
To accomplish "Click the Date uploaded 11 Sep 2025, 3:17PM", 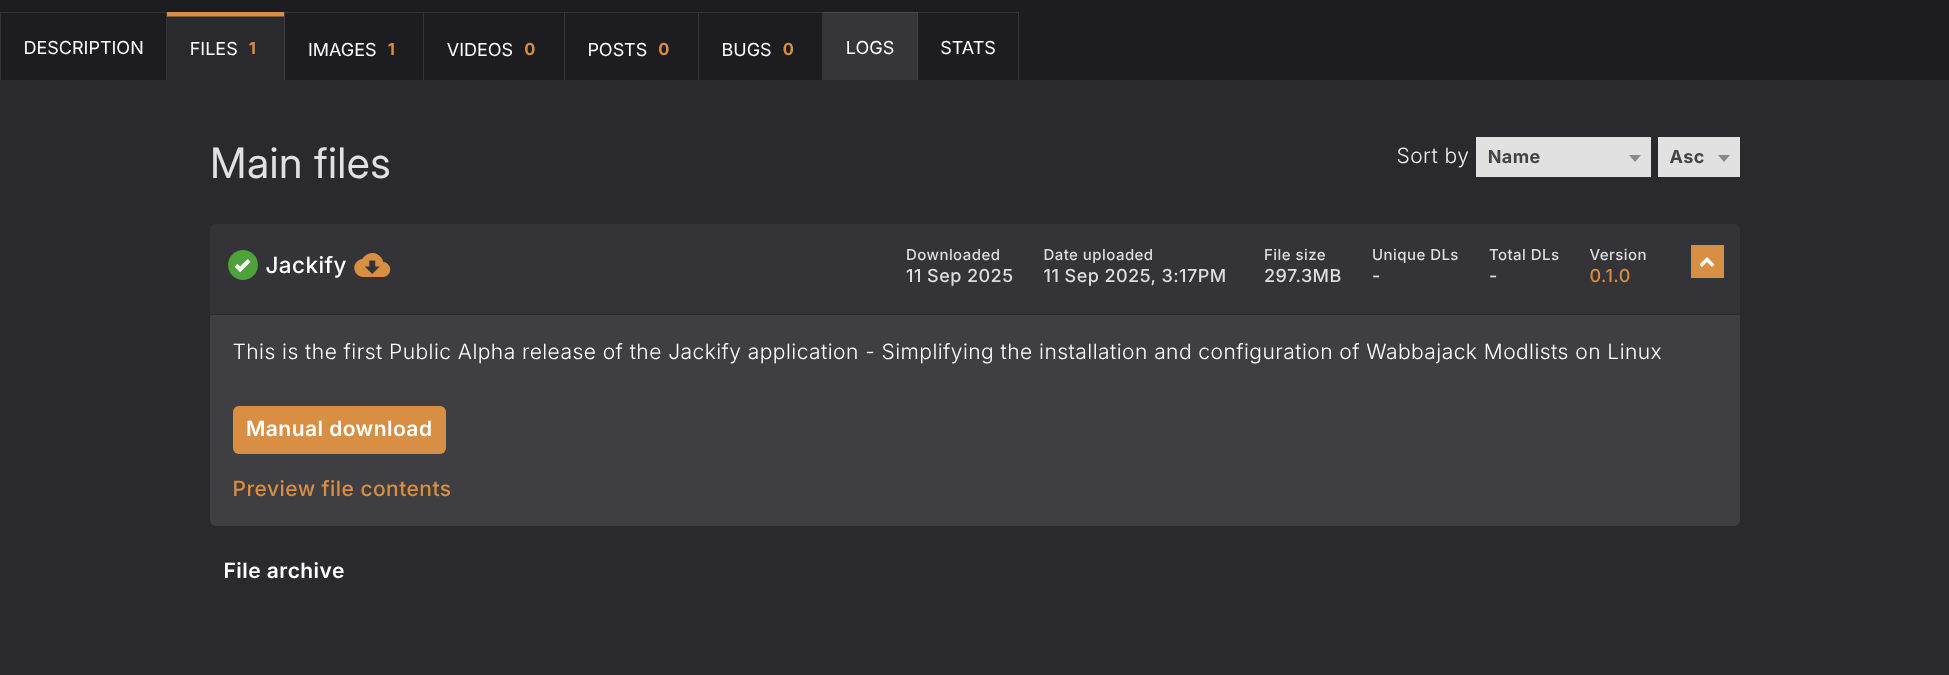I will pyautogui.click(x=1135, y=276).
